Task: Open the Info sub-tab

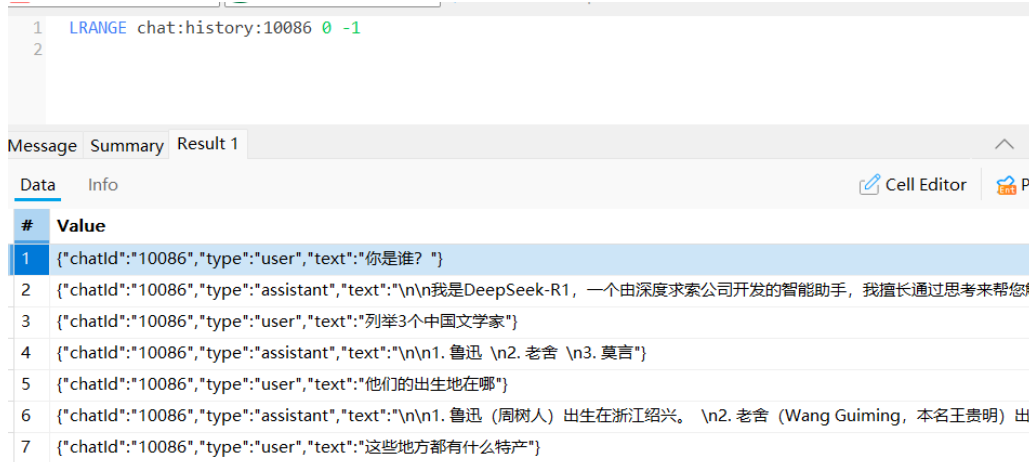Action: (103, 185)
